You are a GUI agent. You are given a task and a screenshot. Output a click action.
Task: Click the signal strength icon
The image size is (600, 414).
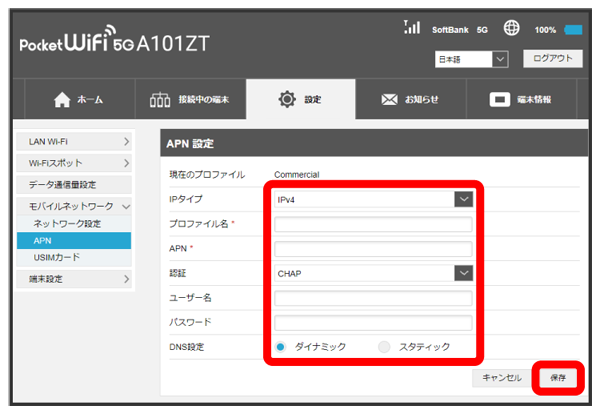tap(411, 29)
